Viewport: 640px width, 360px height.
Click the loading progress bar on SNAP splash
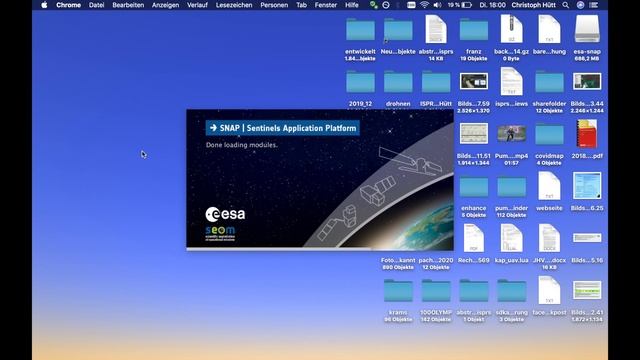tap(320, 249)
